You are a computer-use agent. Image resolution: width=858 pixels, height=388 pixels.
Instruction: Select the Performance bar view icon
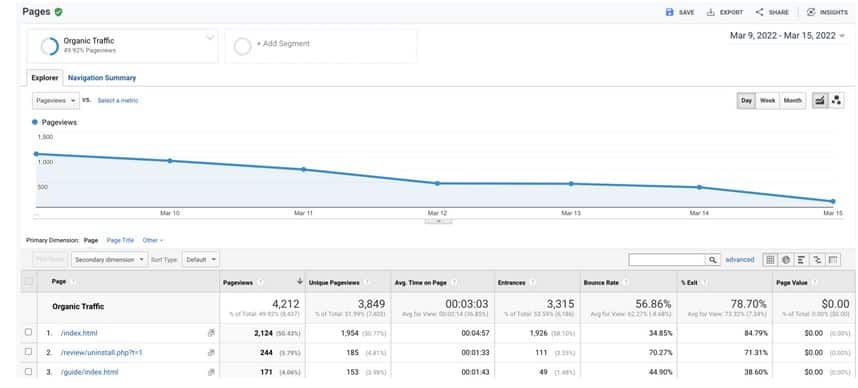(x=802, y=260)
